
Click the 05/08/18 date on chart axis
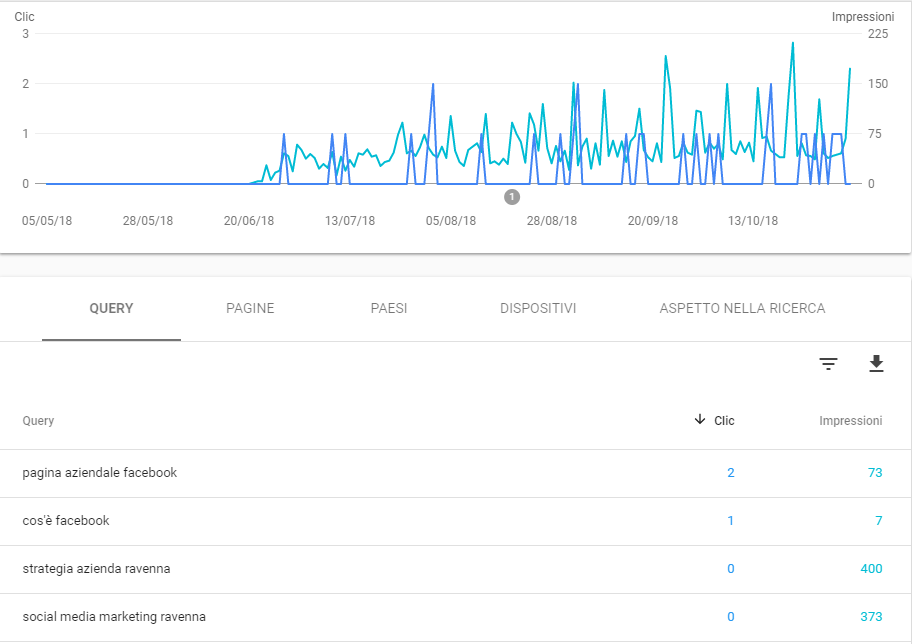pos(451,221)
